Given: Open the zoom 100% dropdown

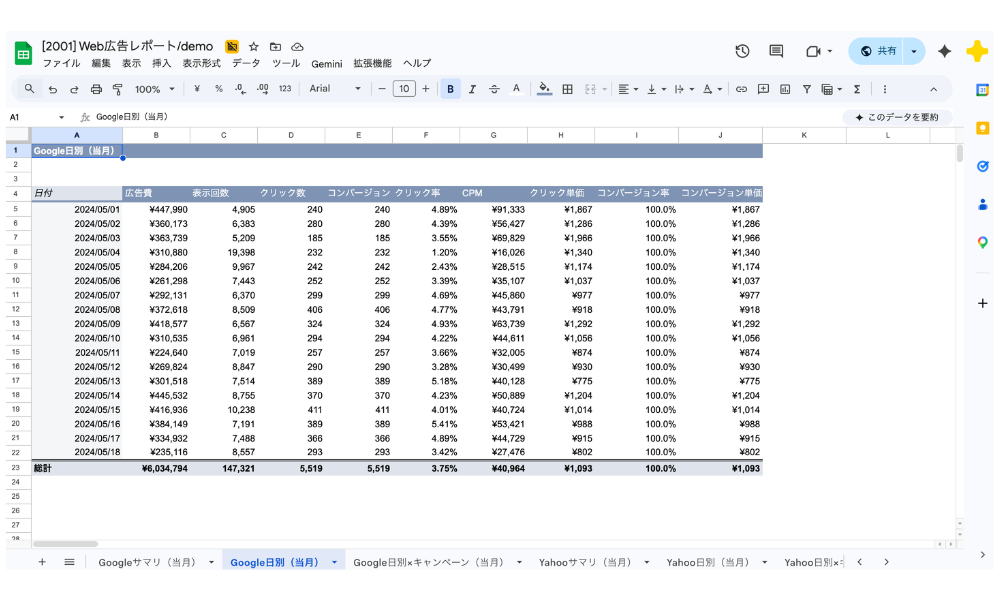Looking at the screenshot, I should (154, 89).
